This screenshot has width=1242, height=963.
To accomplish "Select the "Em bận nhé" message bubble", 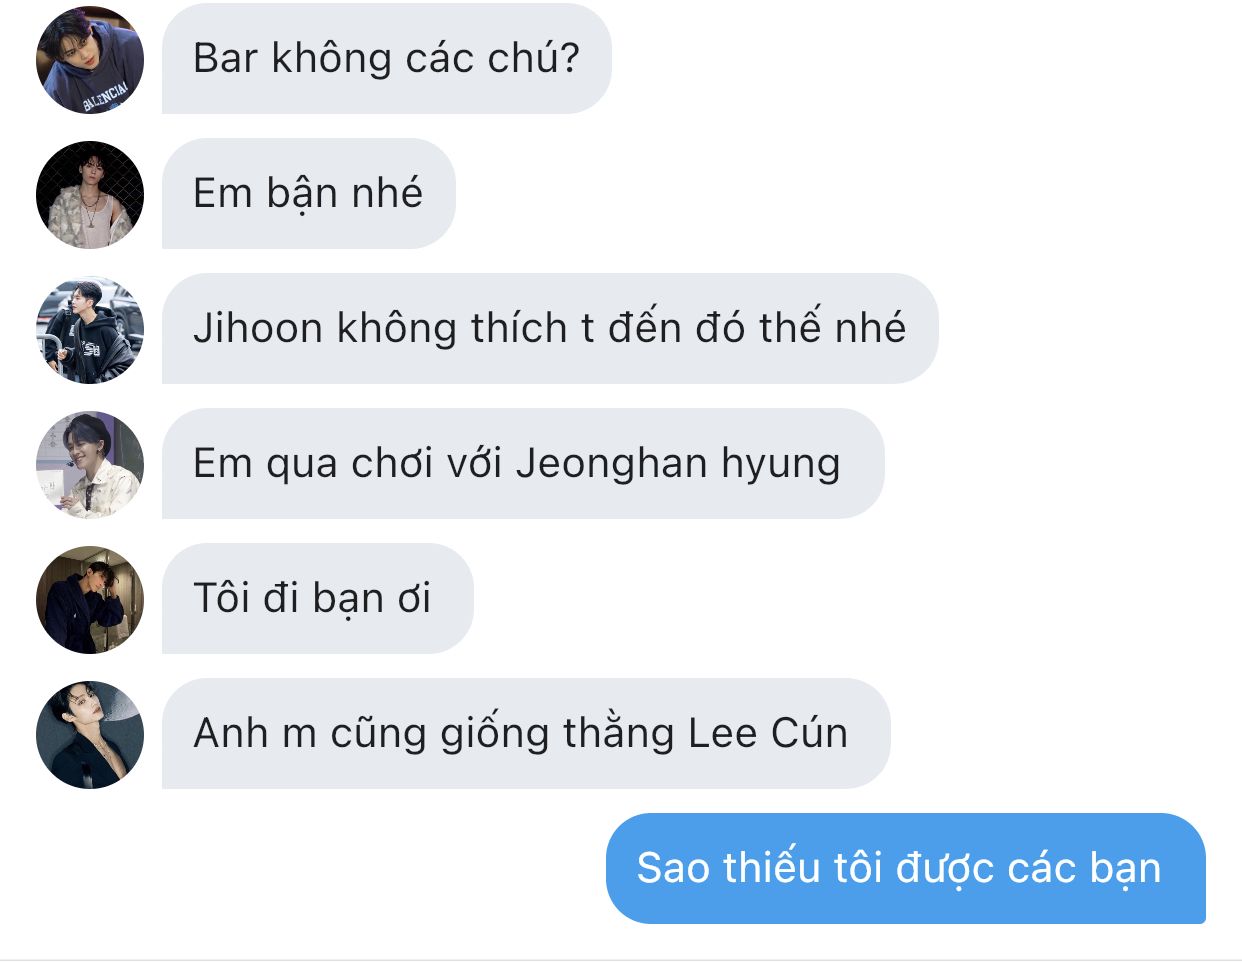I will [308, 194].
